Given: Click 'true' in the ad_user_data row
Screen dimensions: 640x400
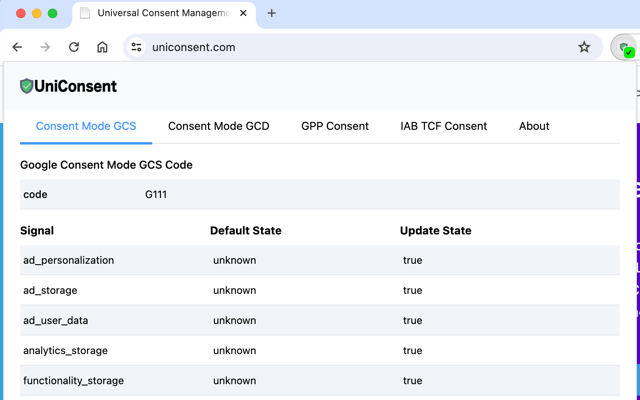Looking at the screenshot, I should point(413,320).
